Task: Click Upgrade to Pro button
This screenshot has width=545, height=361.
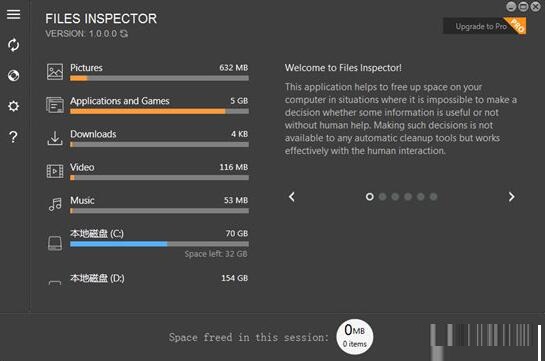Action: (485, 26)
